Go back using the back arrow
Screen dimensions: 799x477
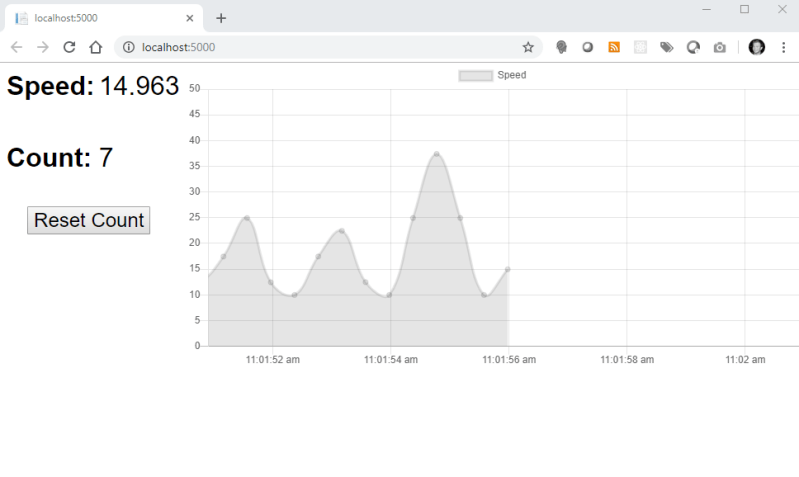point(16,47)
